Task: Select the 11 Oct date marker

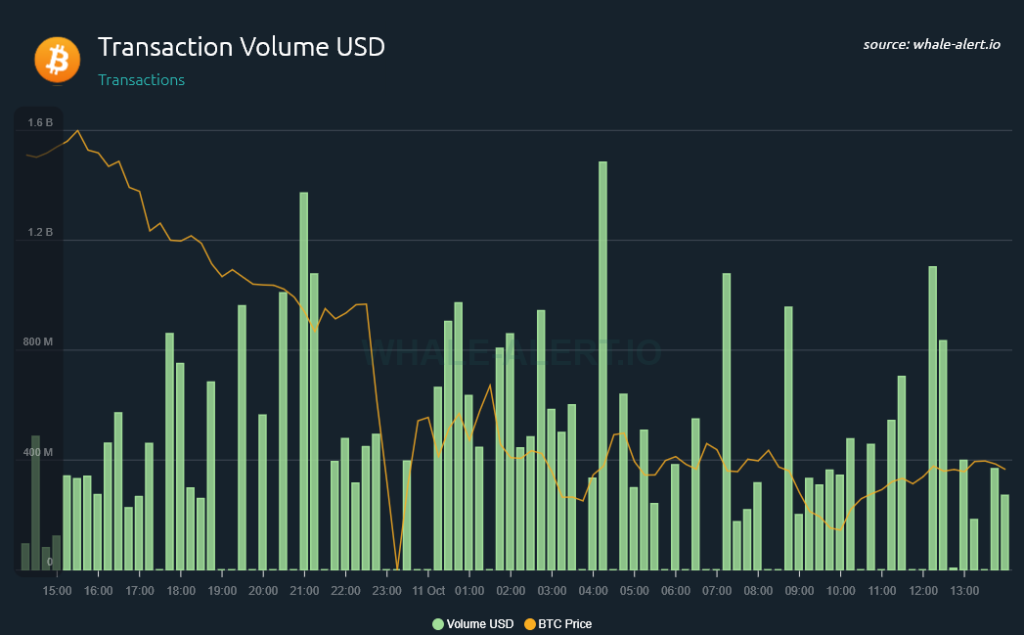Action: [428, 591]
